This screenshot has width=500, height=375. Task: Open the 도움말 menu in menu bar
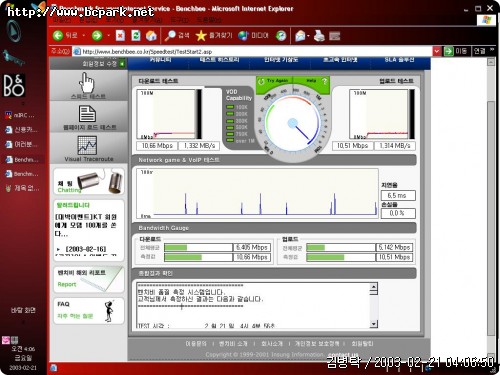[209, 21]
